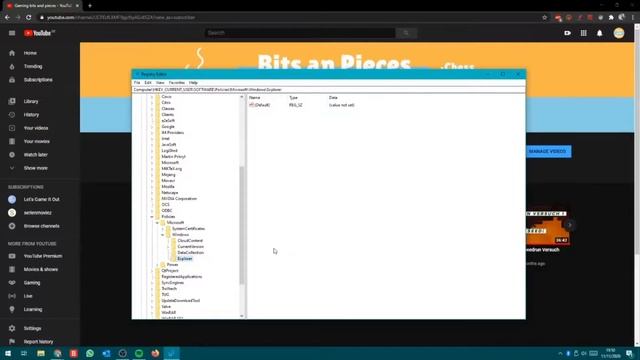Collapse the Windows key under Policies
Viewport: 640px width, 360px height.
coord(163,235)
